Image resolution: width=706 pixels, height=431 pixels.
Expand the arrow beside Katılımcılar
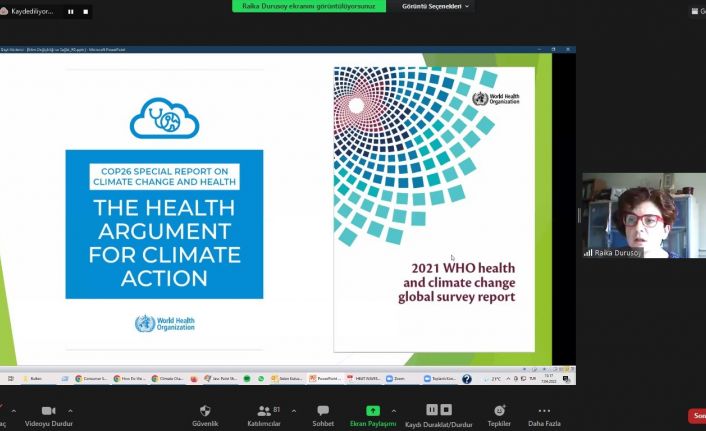point(289,410)
